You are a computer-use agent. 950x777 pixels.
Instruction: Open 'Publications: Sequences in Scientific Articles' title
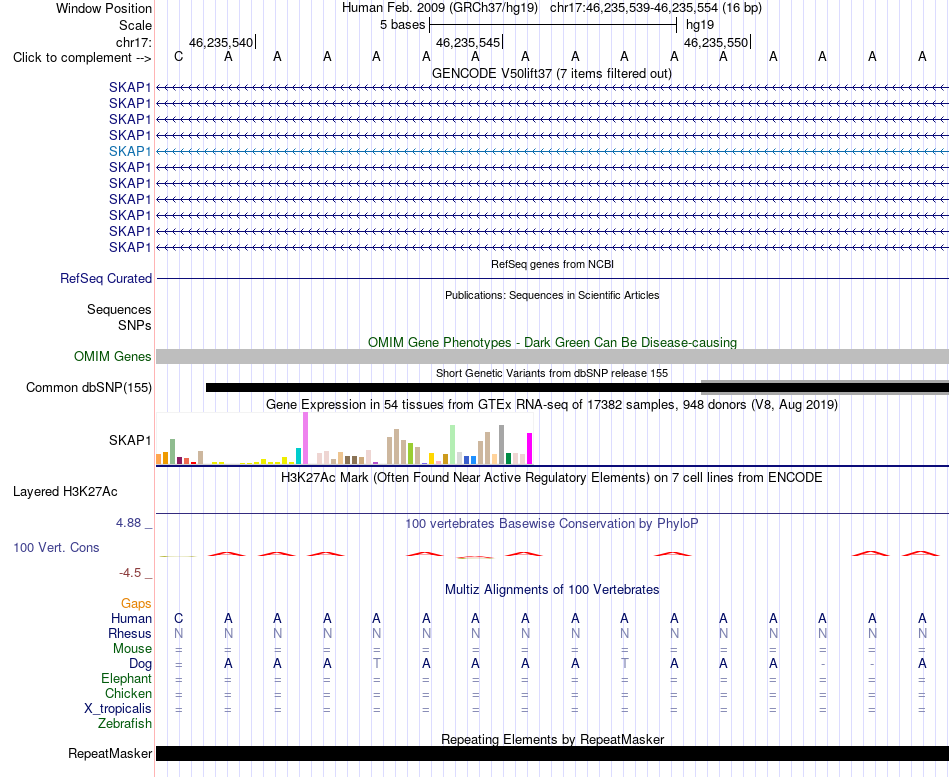[552, 295]
